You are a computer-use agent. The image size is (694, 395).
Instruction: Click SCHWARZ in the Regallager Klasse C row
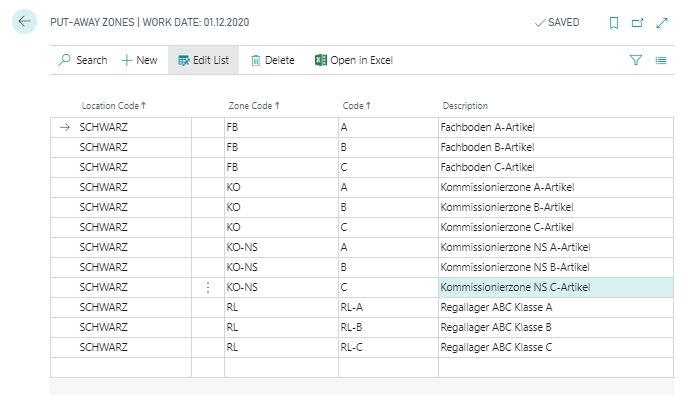104,347
